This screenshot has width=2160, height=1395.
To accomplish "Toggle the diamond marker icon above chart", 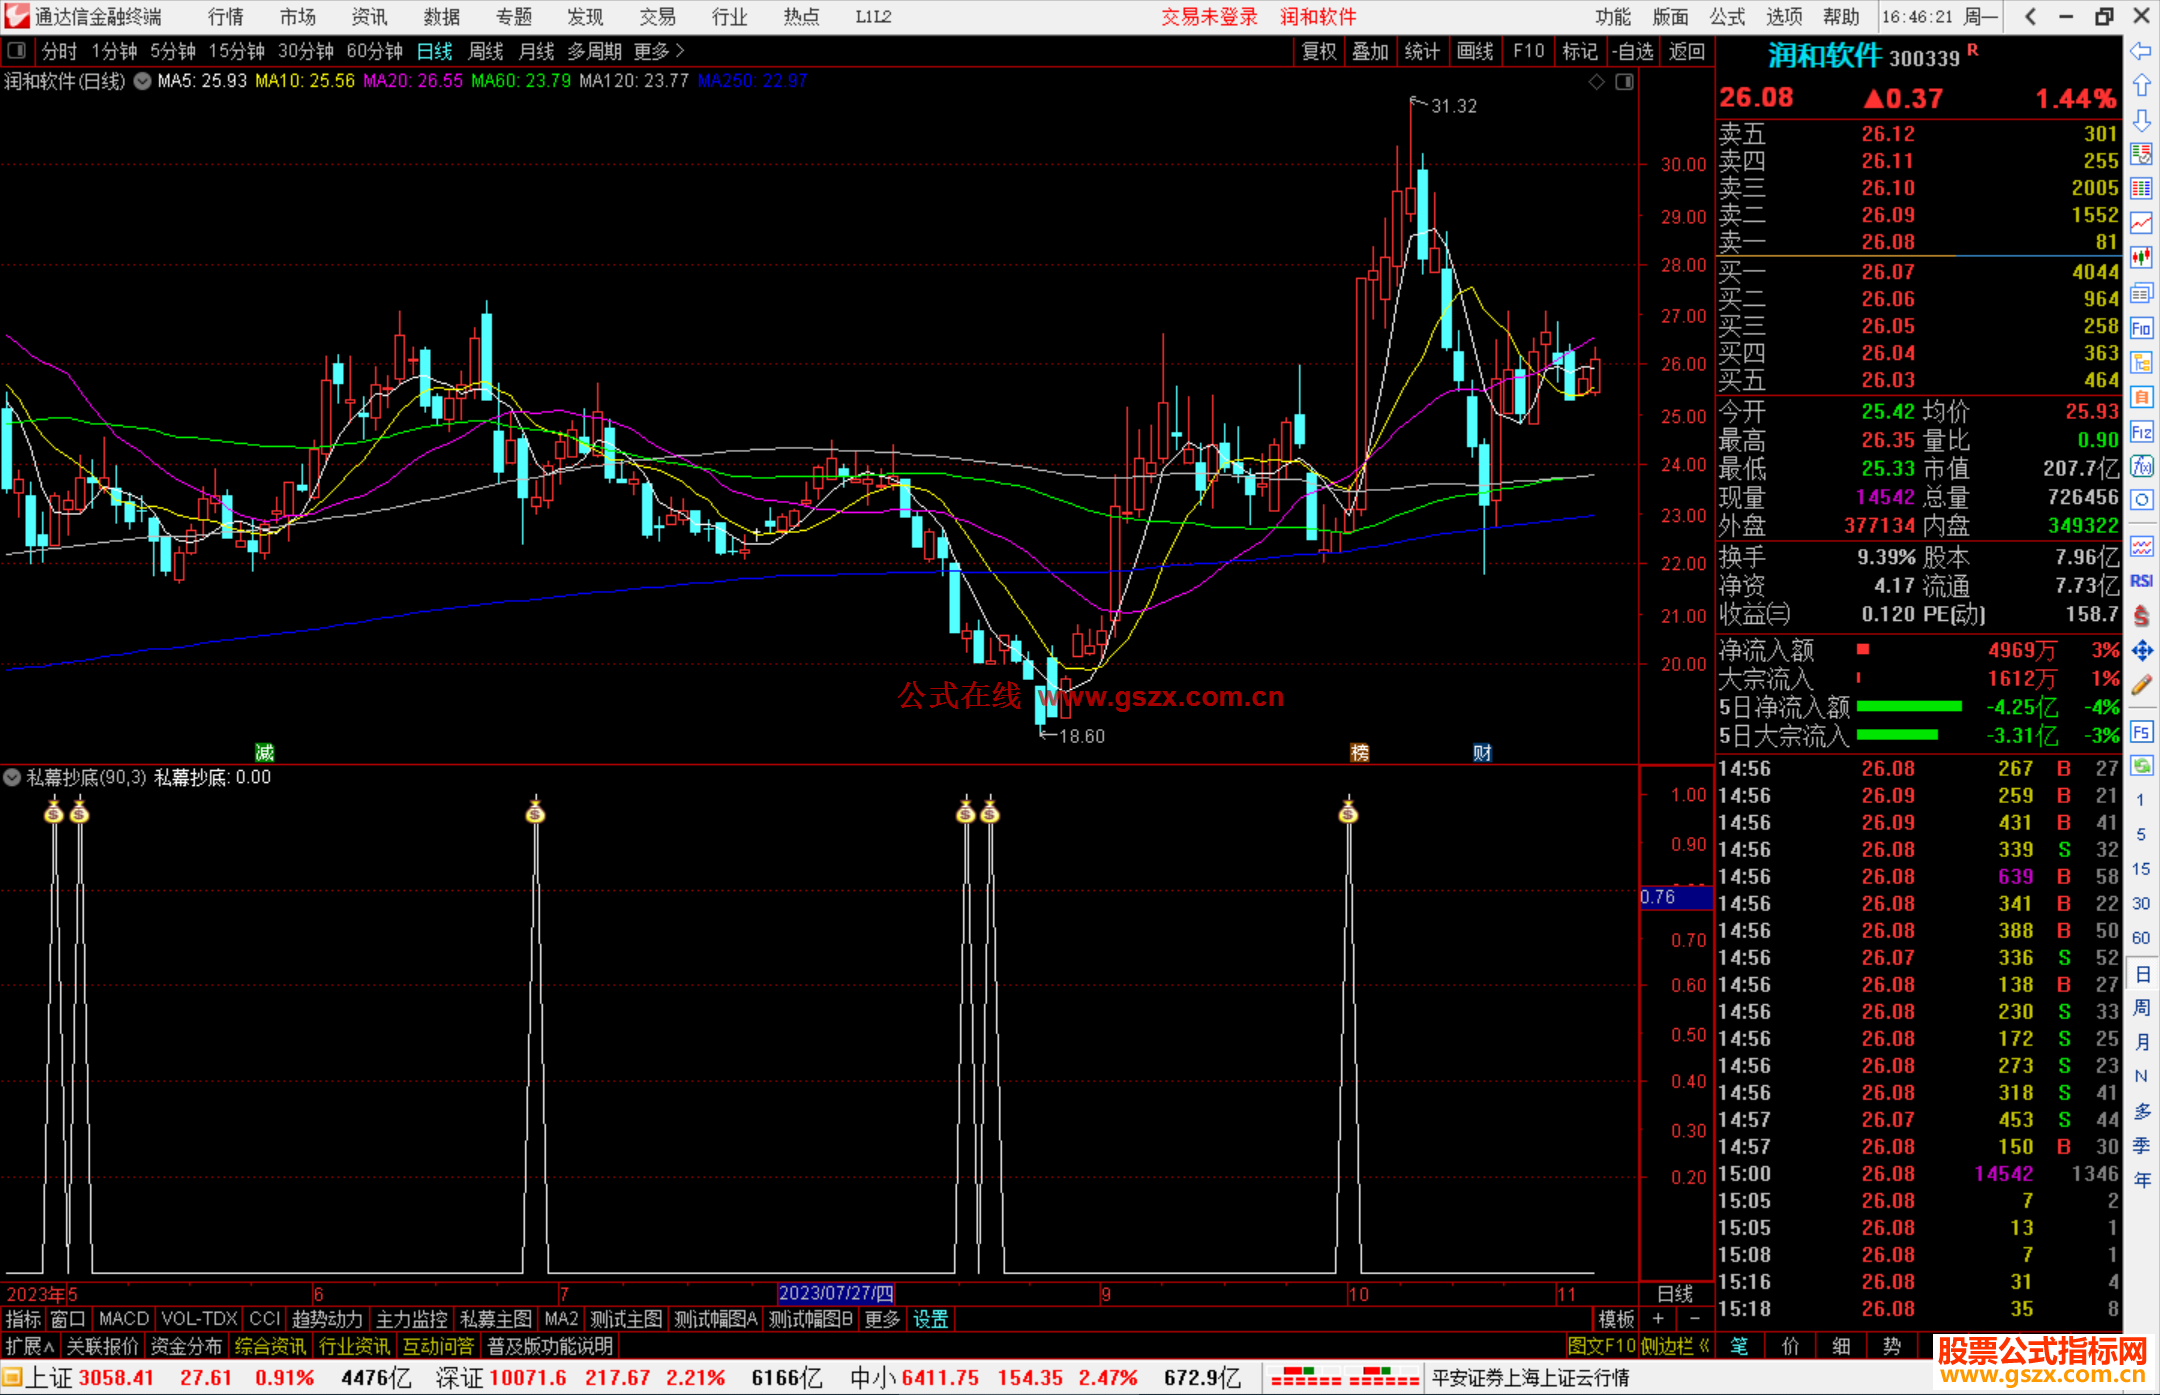I will [x=1596, y=82].
